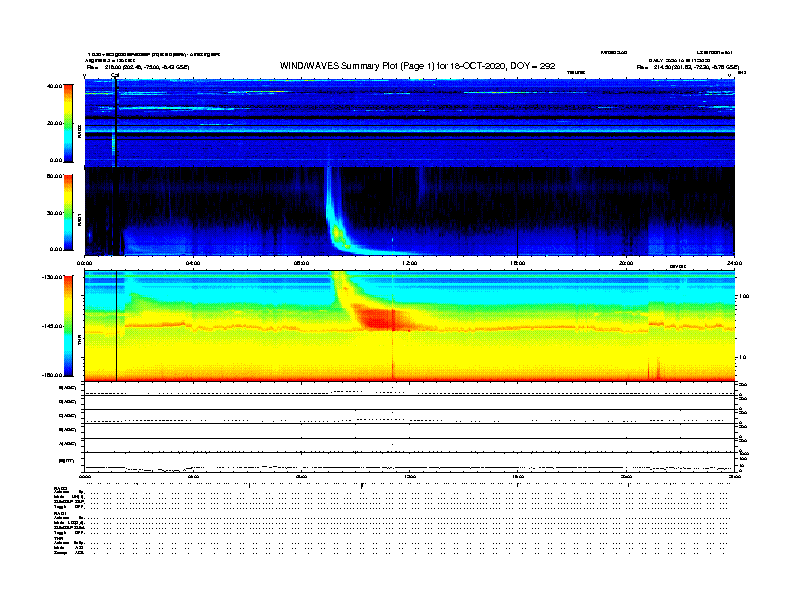Screen dimensions: 792x612
Task: Click the black vertical calibration line in the TNR panel
Action: [117, 326]
